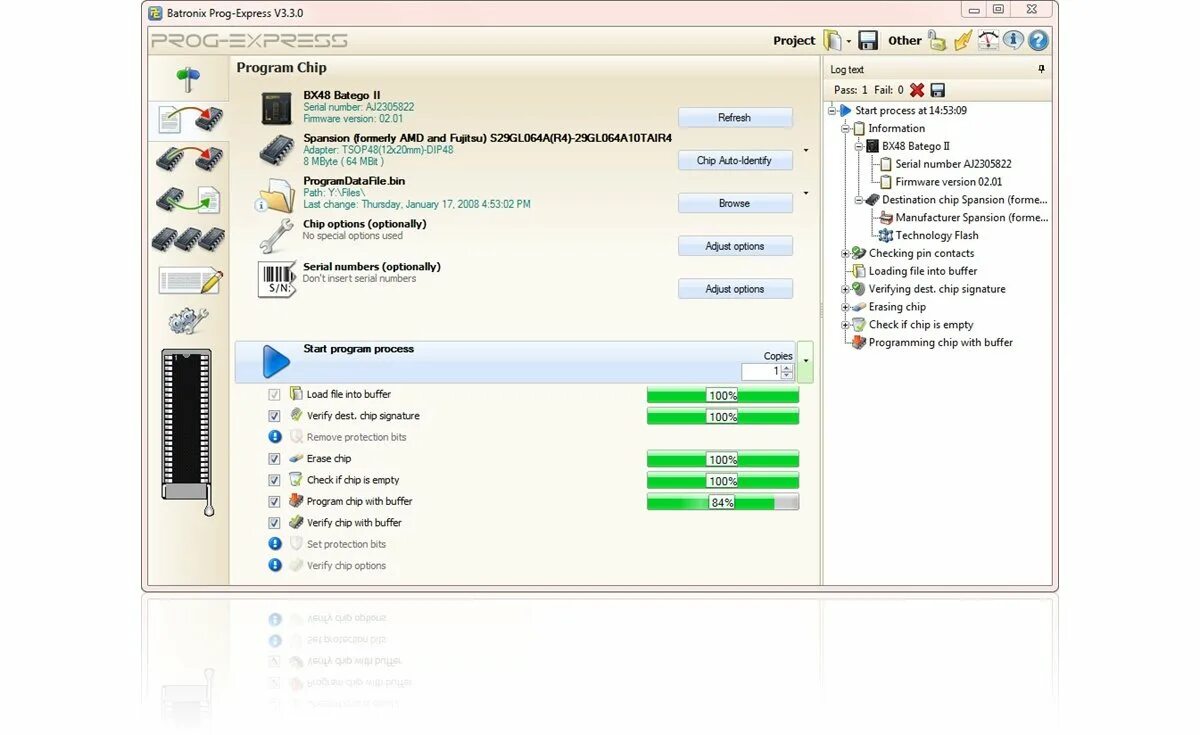The image size is (1200, 735).
Task: Click info icon beside Set protection bits
Action: pos(275,544)
